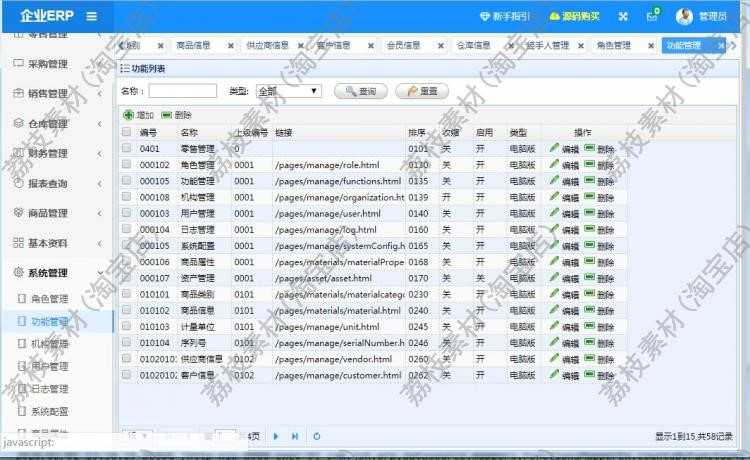Open the message inbox icon with badge

tap(652, 15)
